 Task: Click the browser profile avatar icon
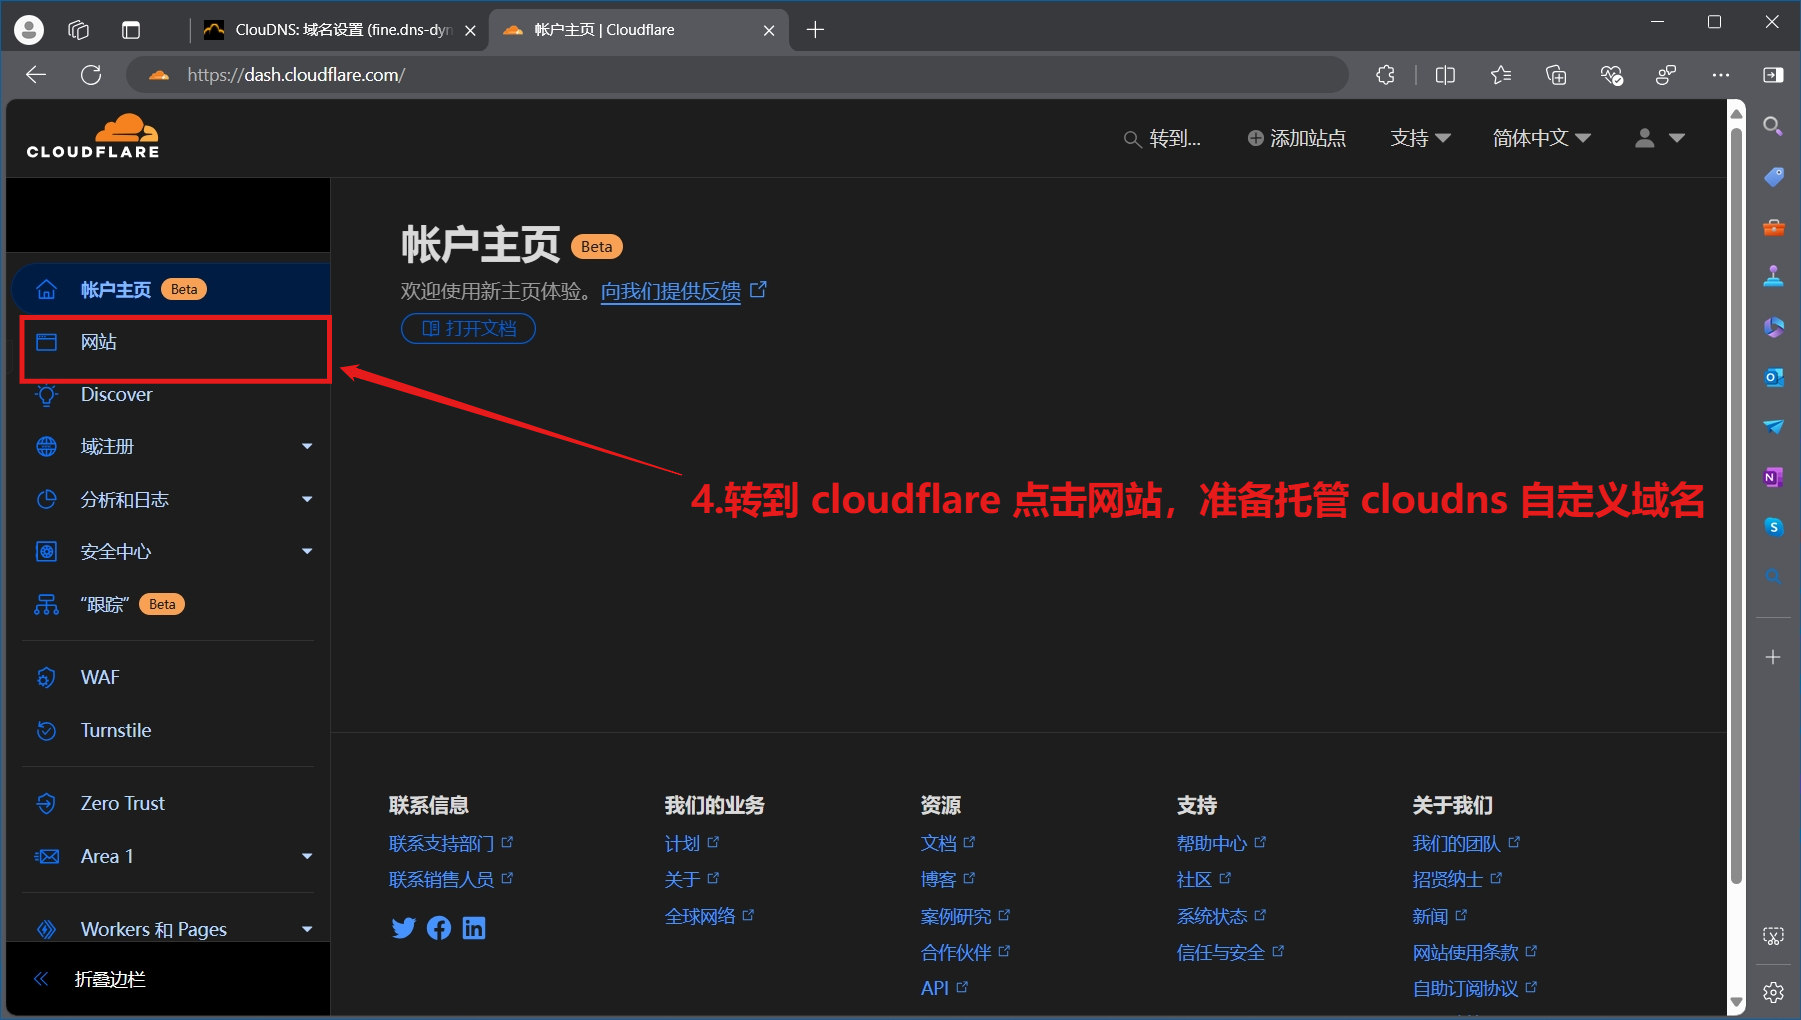tap(29, 30)
